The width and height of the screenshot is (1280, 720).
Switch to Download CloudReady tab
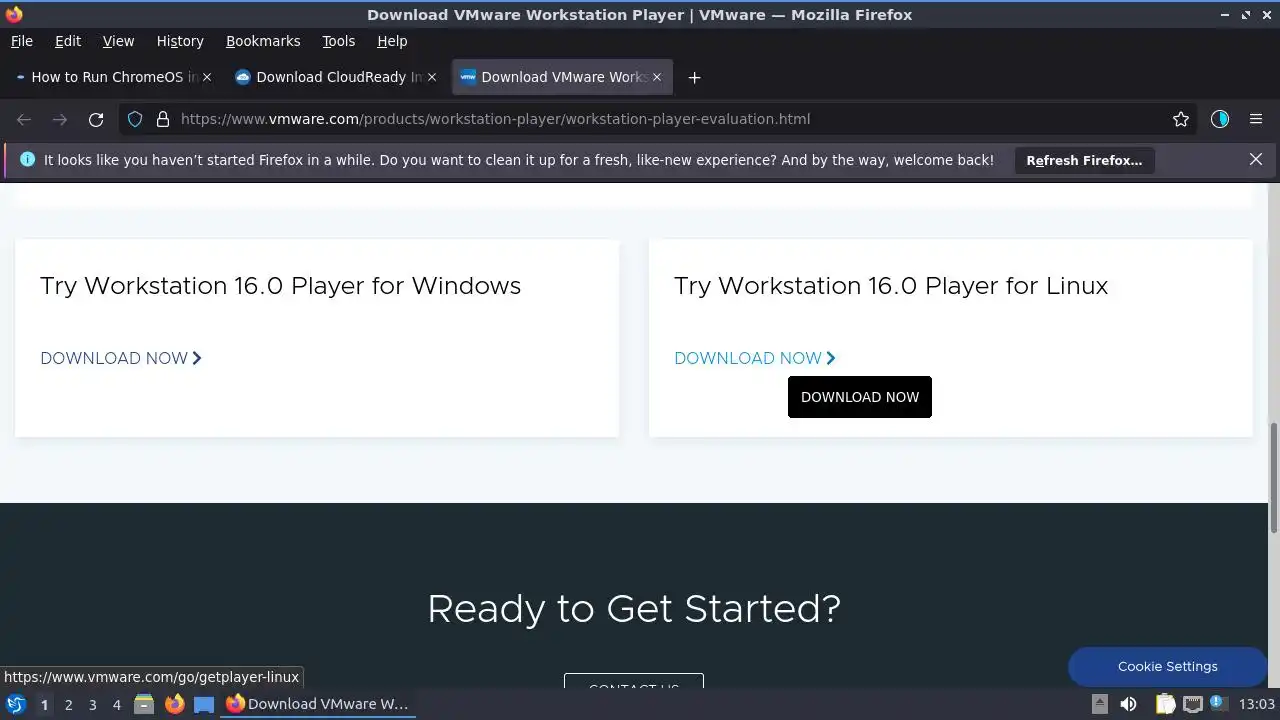tap(336, 77)
